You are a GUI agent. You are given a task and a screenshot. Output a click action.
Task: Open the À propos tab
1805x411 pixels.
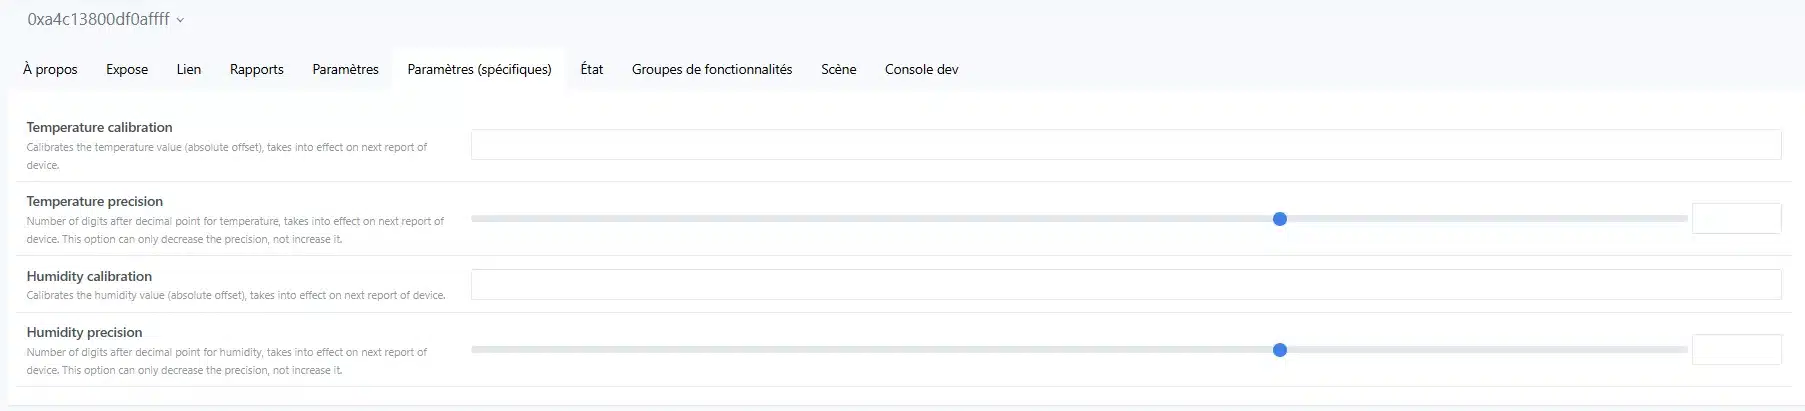point(50,69)
